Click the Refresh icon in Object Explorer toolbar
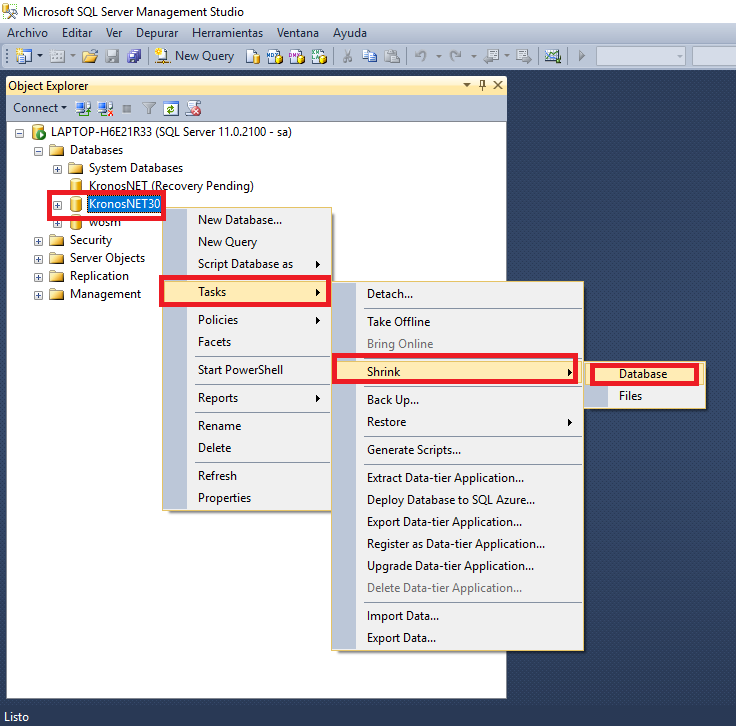Viewport: 736px width, 726px height. tap(171, 108)
